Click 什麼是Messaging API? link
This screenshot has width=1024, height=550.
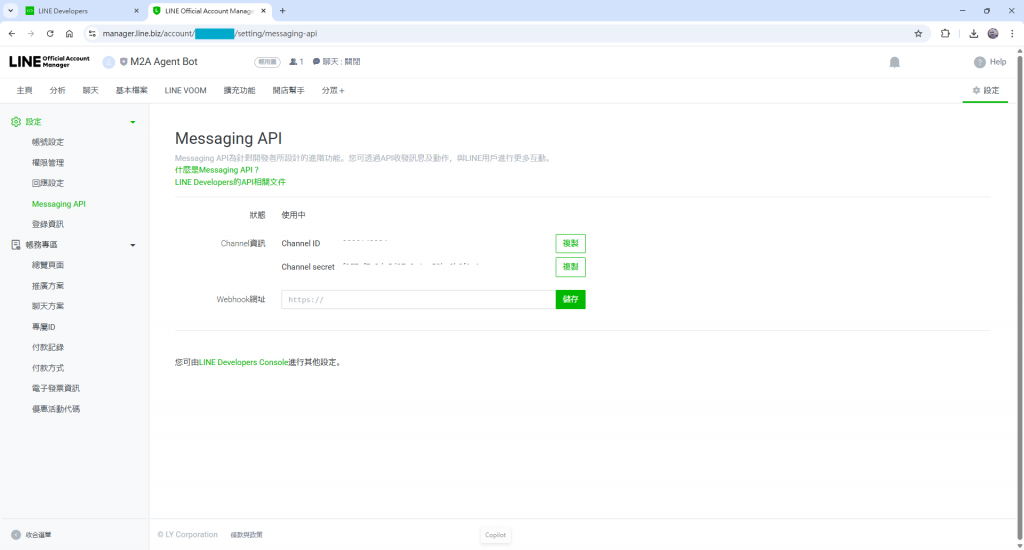point(217,170)
